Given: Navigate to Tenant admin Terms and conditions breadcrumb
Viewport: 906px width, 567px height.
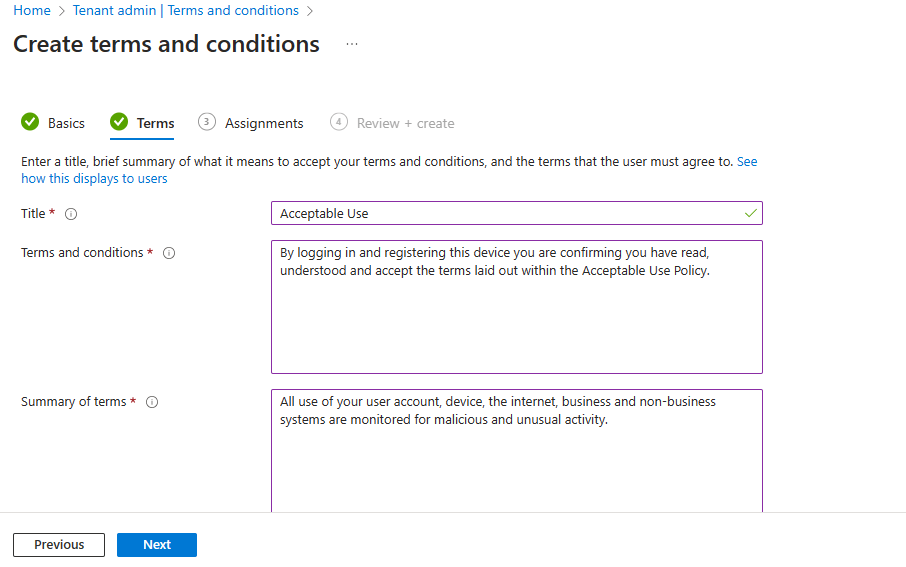Looking at the screenshot, I should tap(186, 11).
